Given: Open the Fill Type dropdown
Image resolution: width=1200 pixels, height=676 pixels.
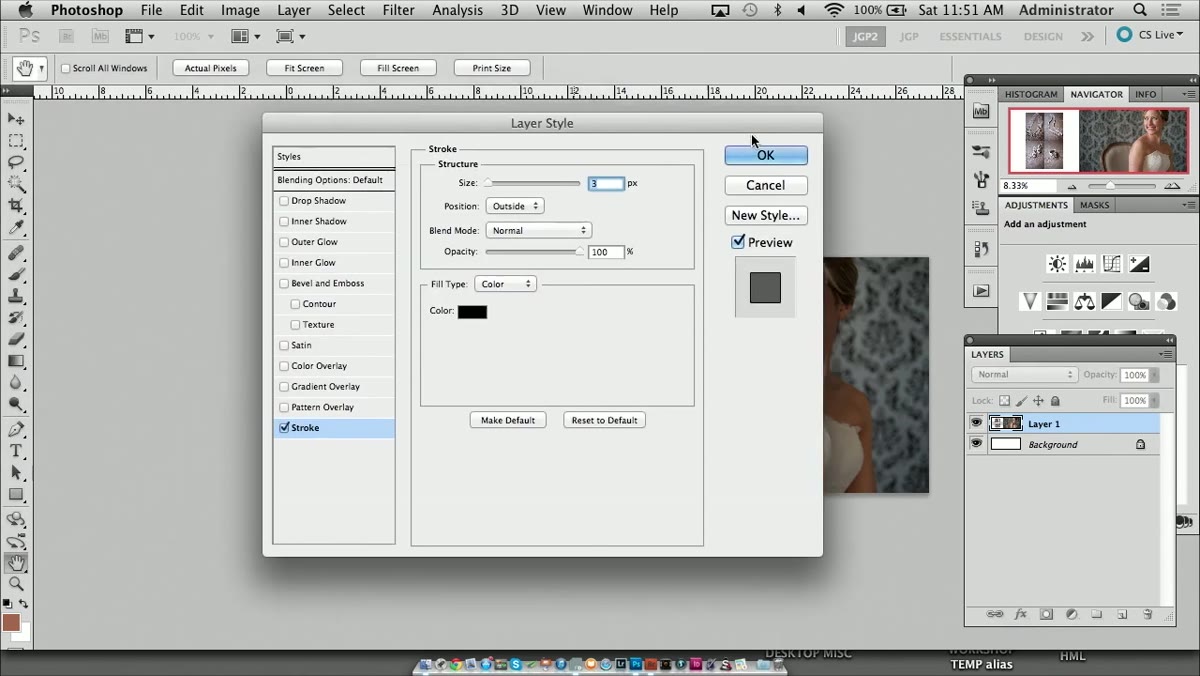Looking at the screenshot, I should (x=505, y=284).
